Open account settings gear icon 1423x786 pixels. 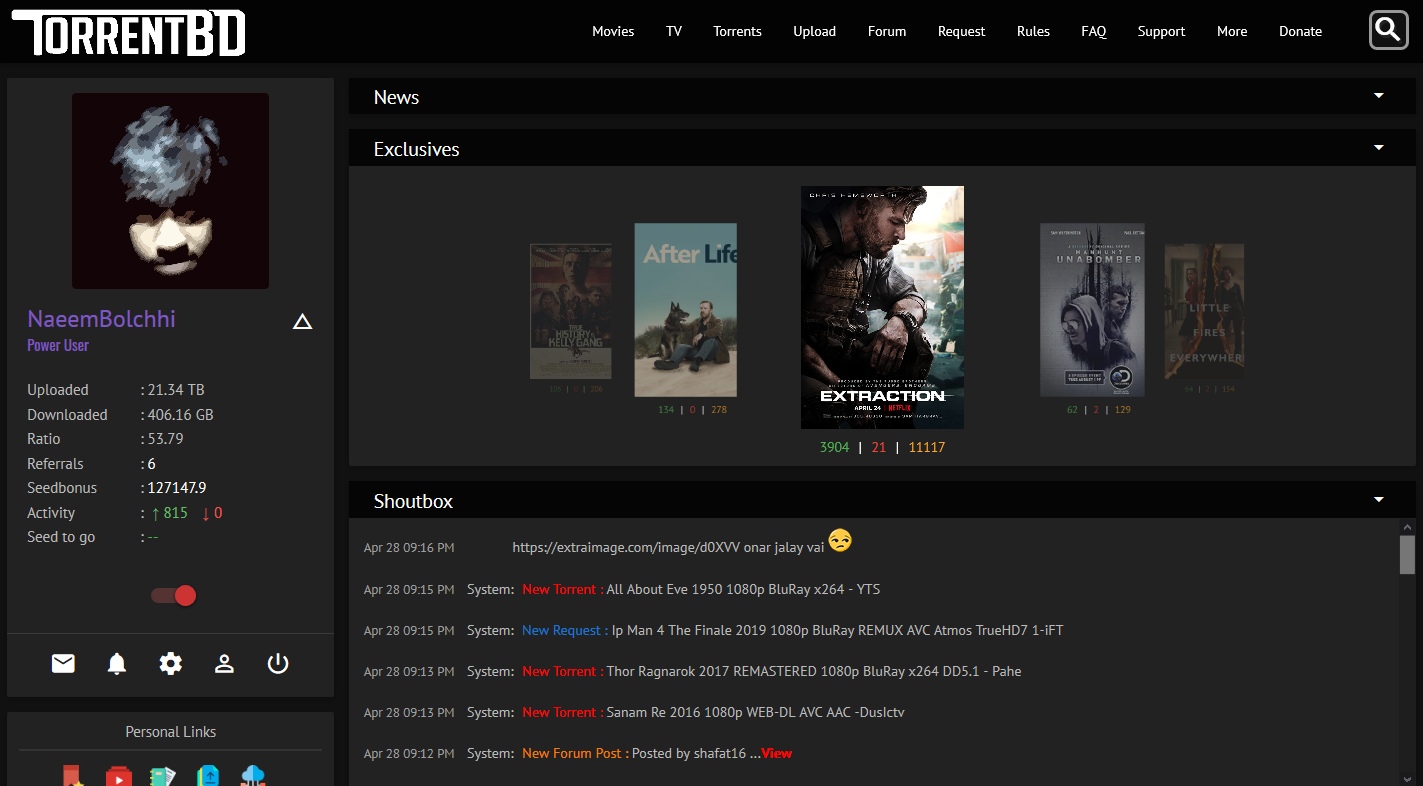171,663
